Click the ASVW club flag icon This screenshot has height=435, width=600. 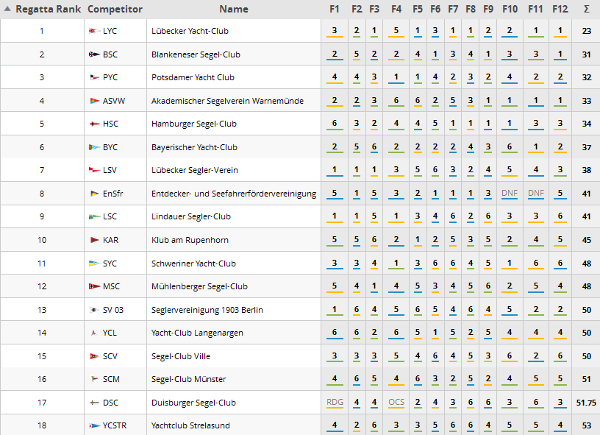pos(94,101)
